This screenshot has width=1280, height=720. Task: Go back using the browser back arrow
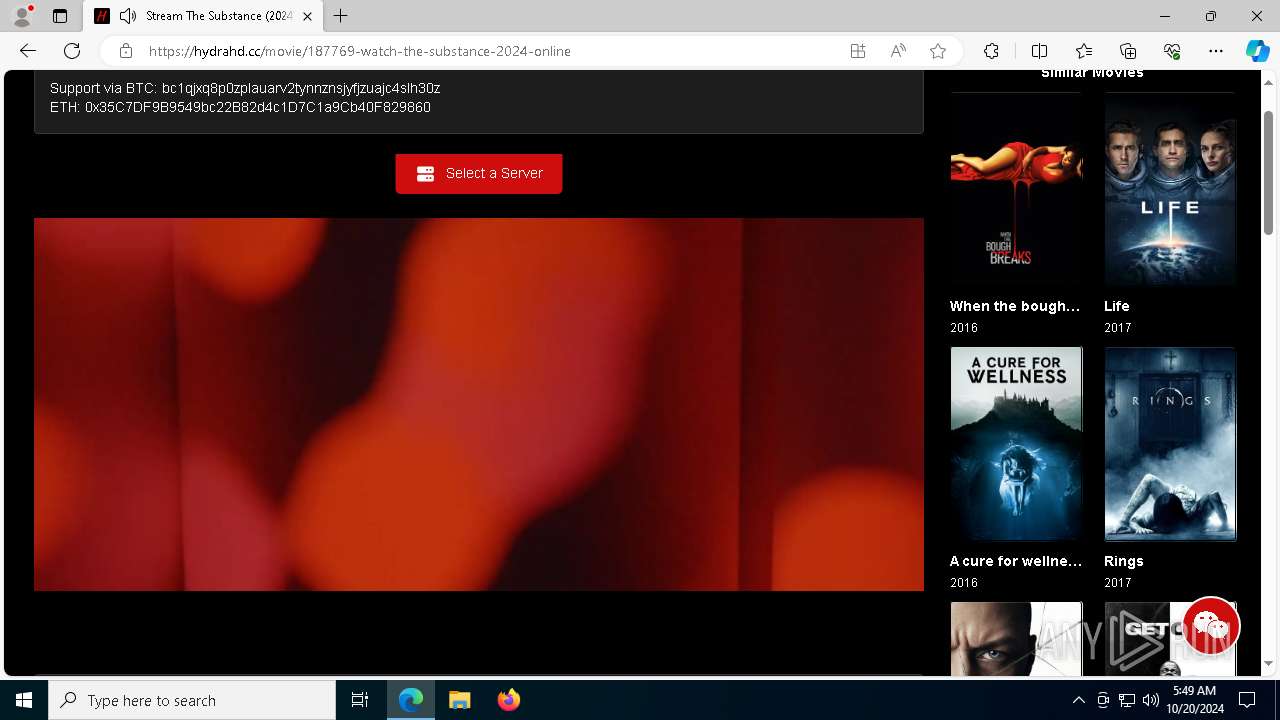[x=28, y=51]
